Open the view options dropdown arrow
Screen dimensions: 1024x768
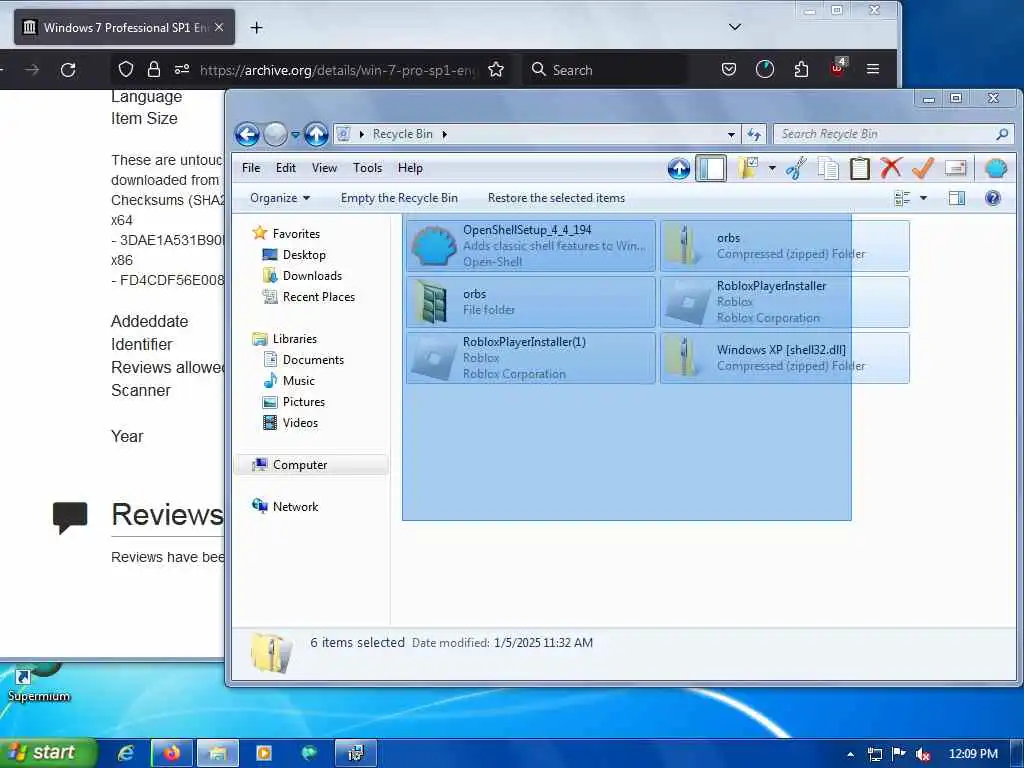923,198
